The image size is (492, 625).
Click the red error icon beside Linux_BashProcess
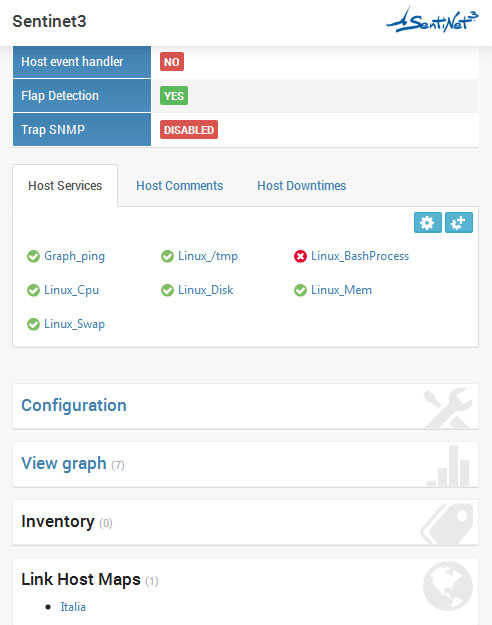300,256
